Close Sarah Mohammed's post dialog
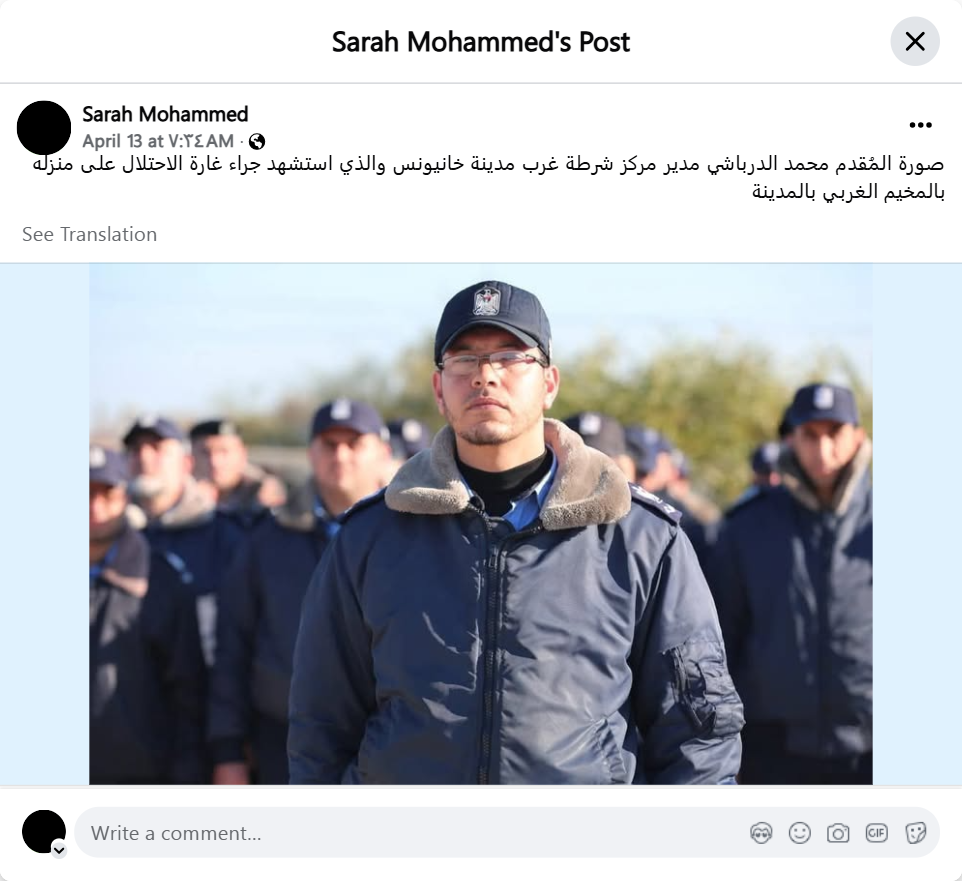 pyautogui.click(x=915, y=42)
